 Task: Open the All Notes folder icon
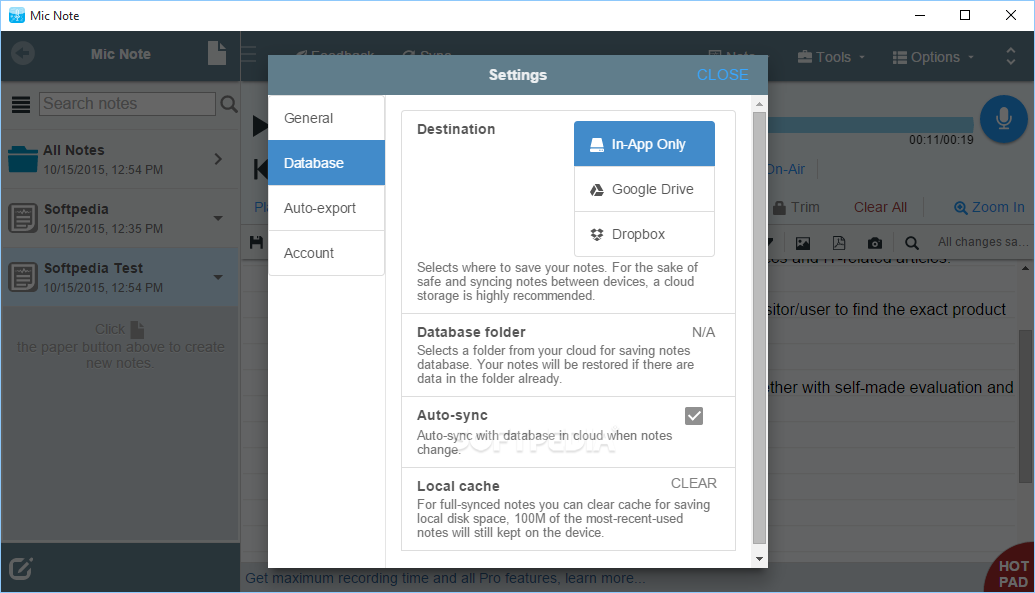(23, 159)
